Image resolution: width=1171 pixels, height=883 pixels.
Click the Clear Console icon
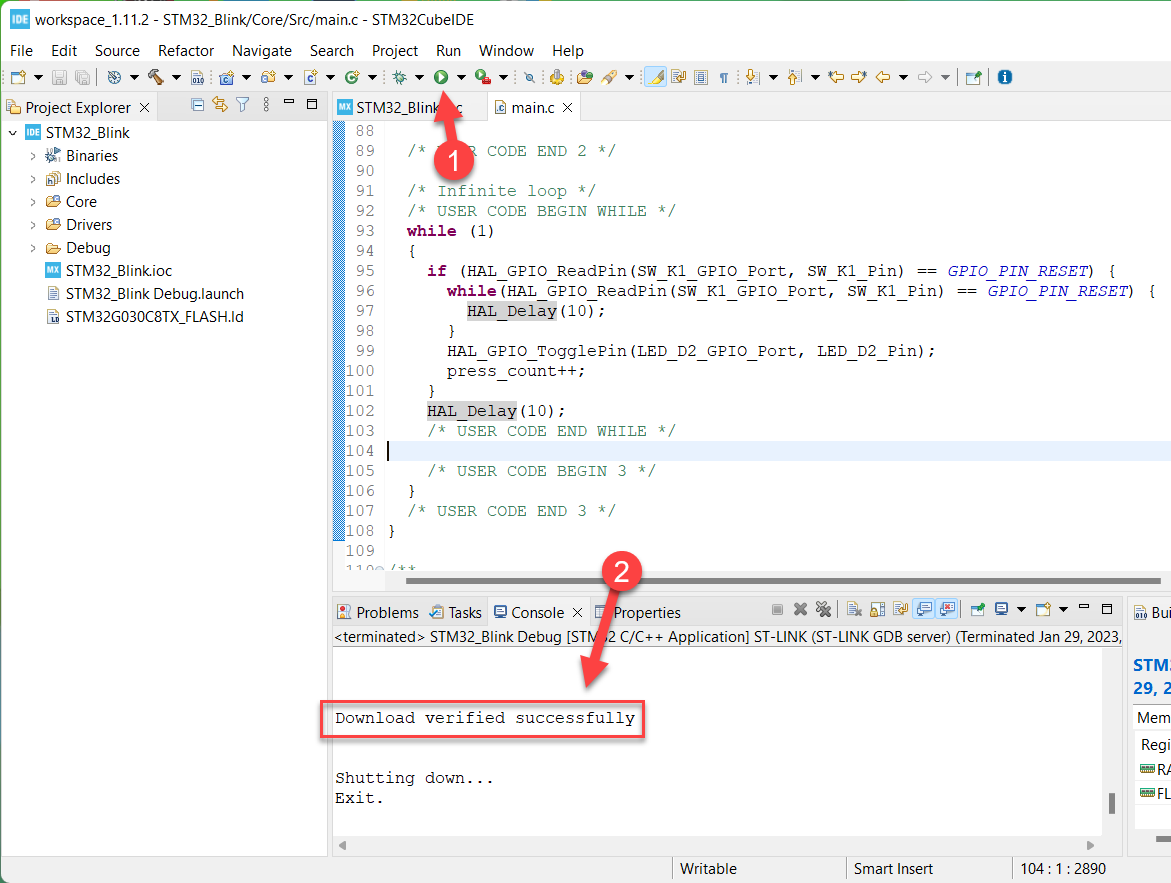pyautogui.click(x=854, y=610)
